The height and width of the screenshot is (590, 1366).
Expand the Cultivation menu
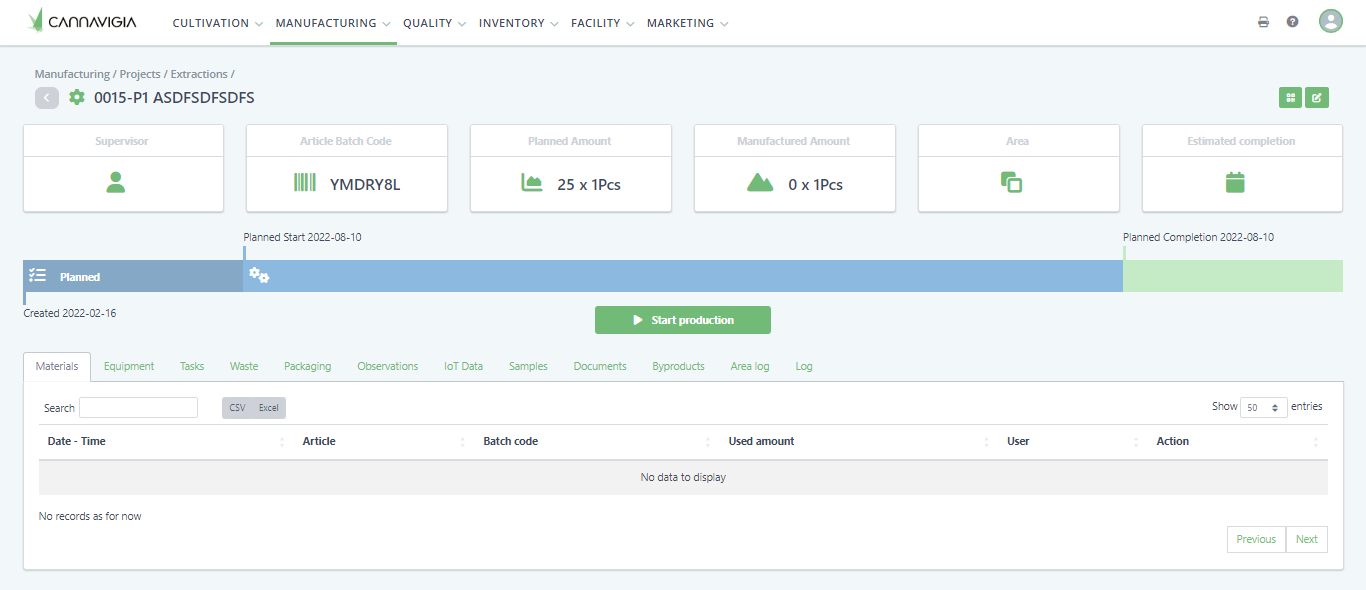coord(217,23)
